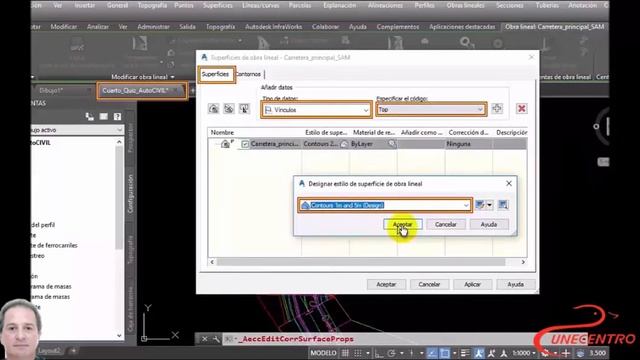Click the third surface creation icon with the cursor

pos(244,109)
